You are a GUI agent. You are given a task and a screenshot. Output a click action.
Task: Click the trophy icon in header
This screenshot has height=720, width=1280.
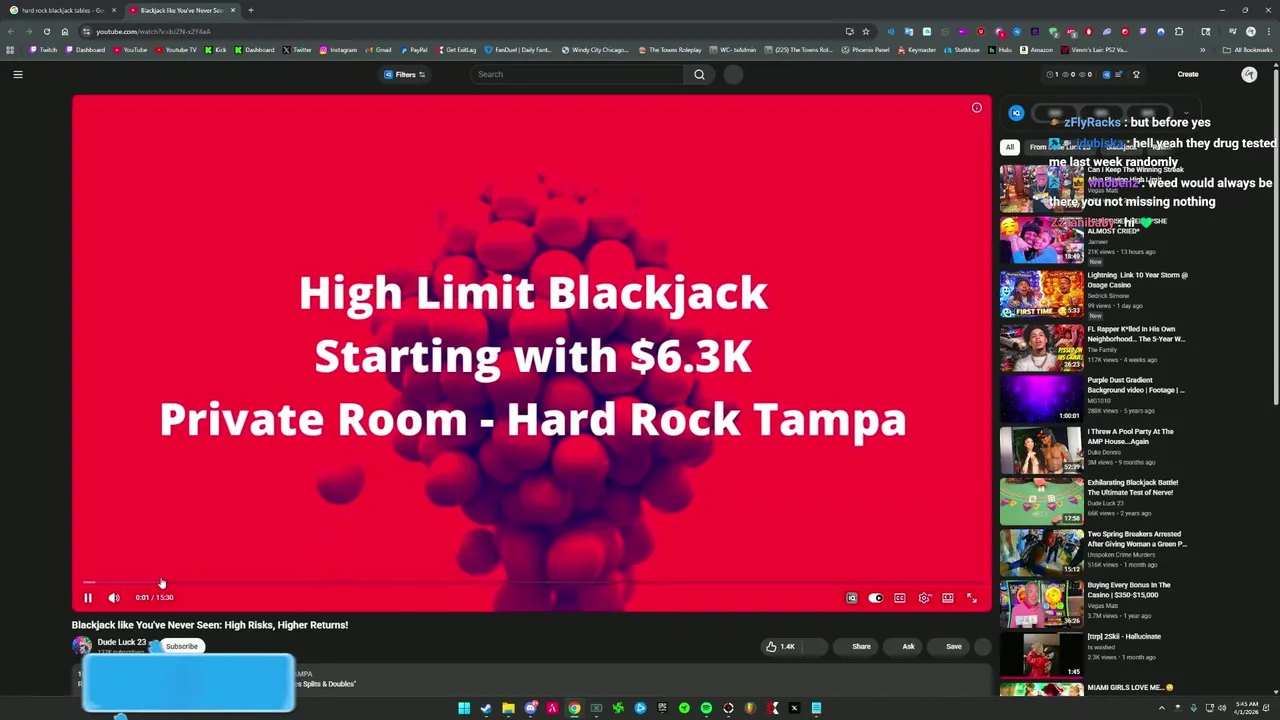[x=1136, y=74]
